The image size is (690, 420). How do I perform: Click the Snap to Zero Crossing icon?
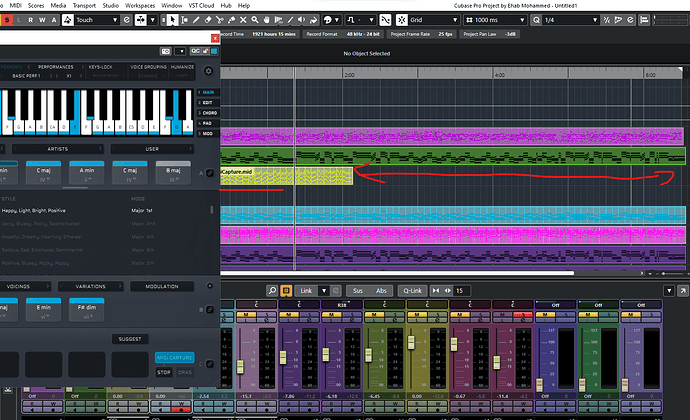click(x=385, y=20)
